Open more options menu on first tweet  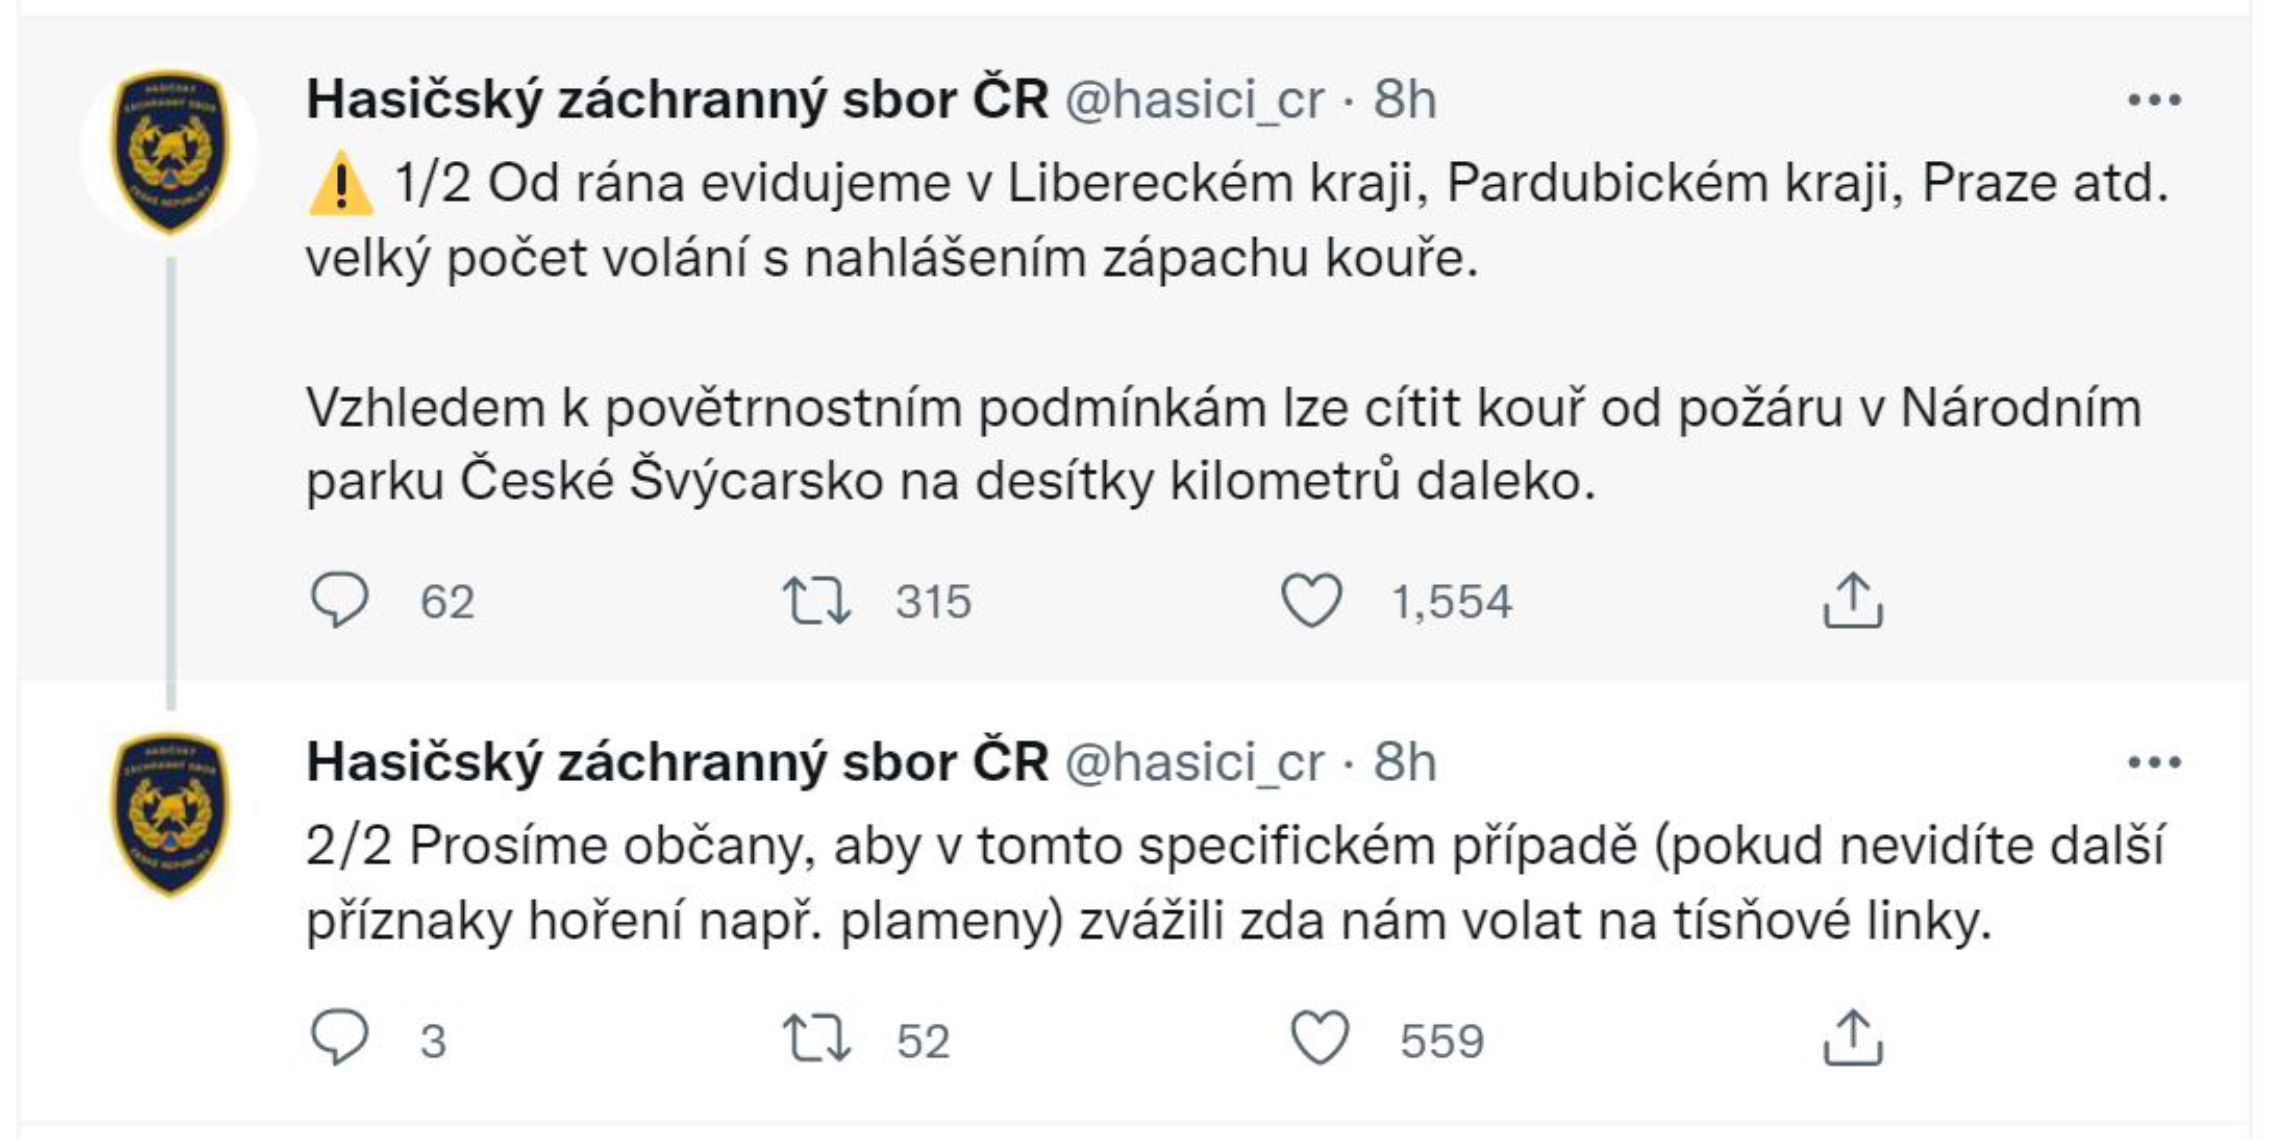coord(2154,100)
